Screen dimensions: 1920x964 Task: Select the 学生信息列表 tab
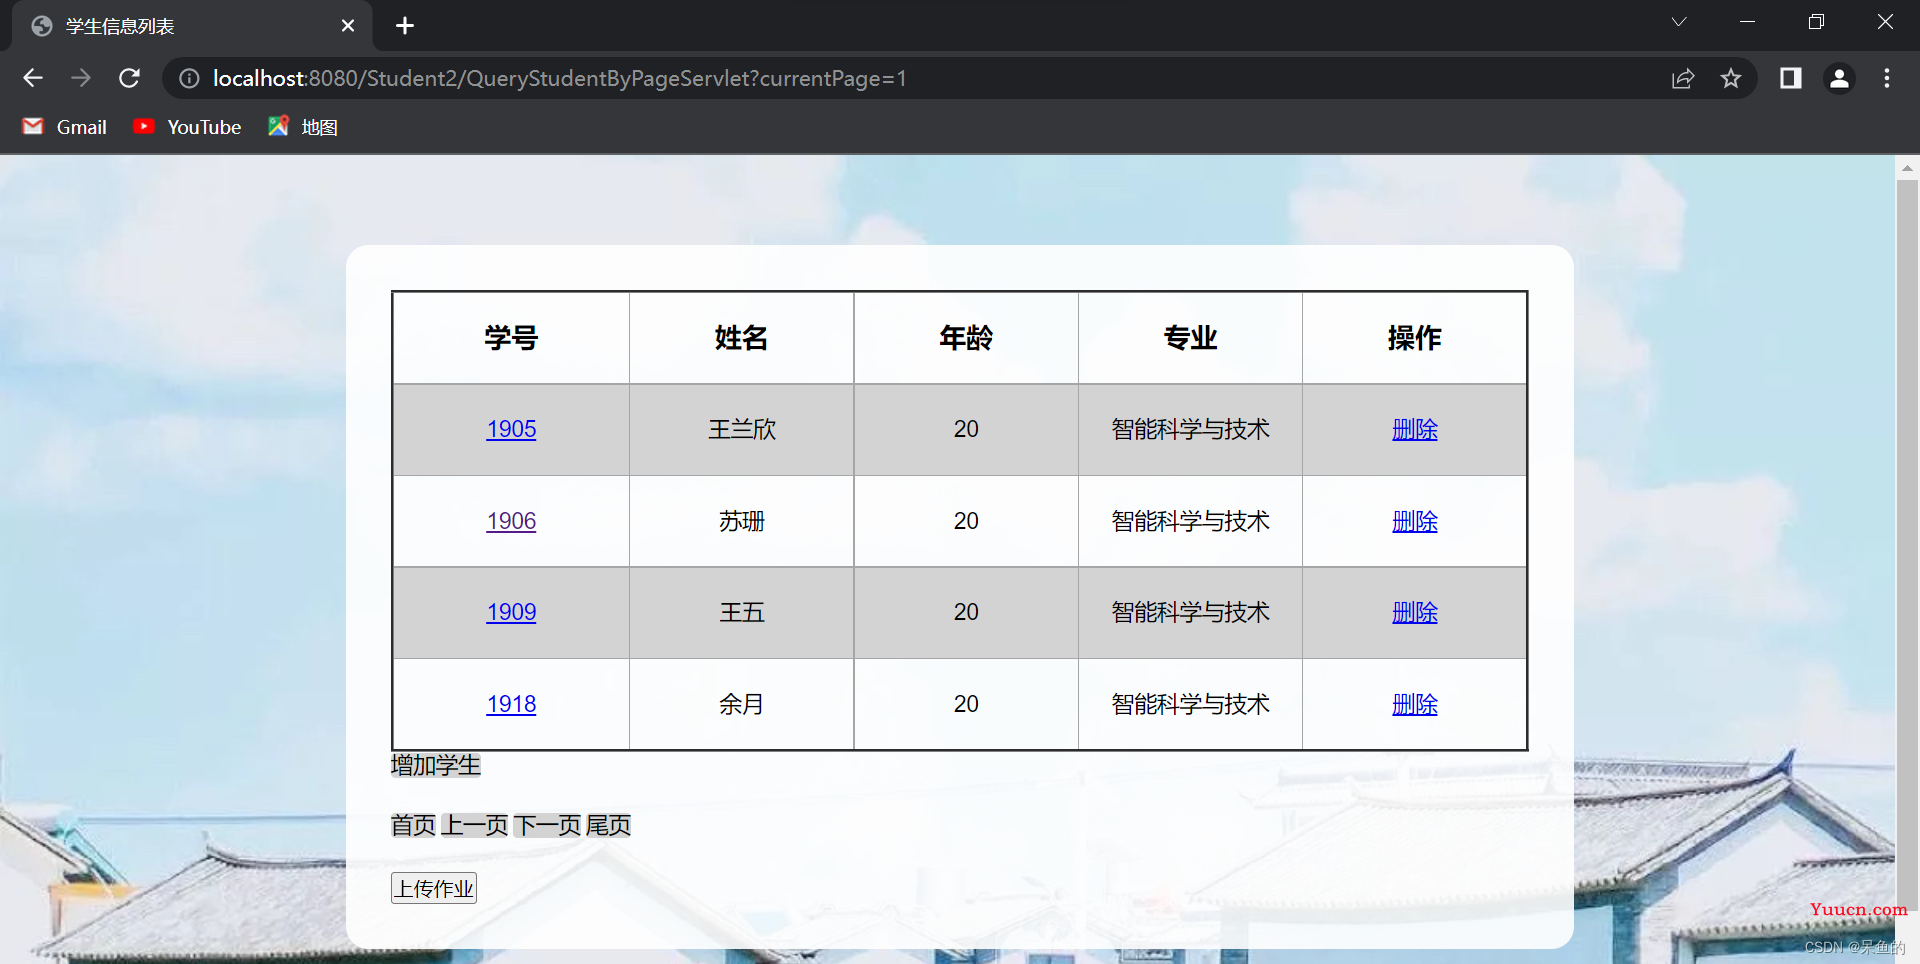tap(180, 26)
